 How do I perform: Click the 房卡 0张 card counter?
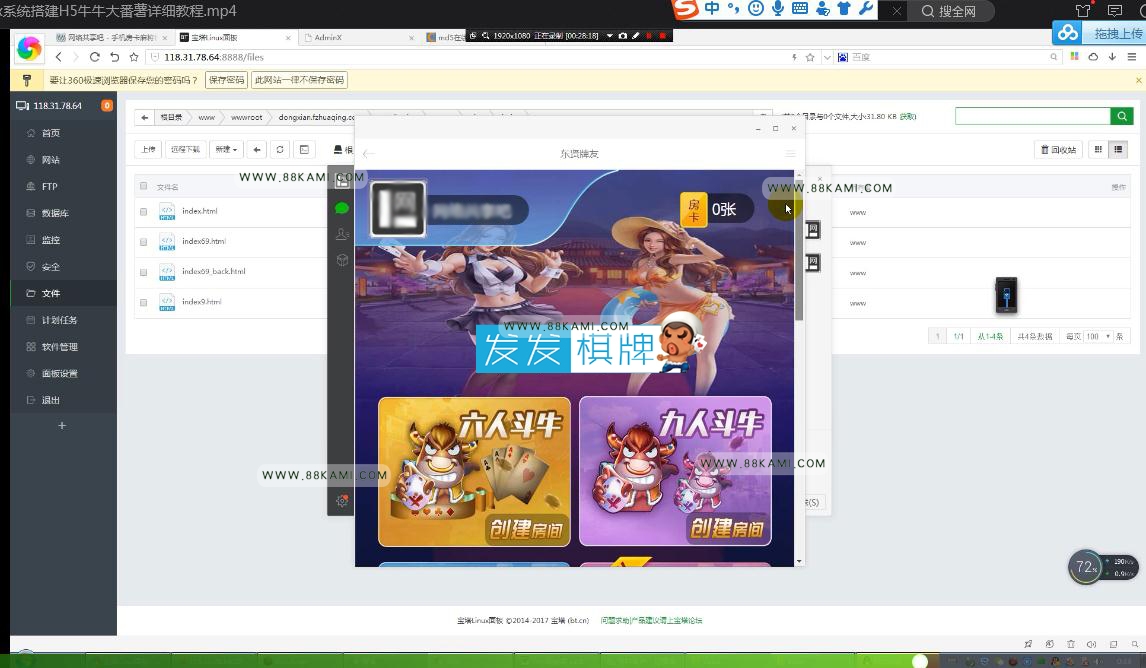point(716,210)
